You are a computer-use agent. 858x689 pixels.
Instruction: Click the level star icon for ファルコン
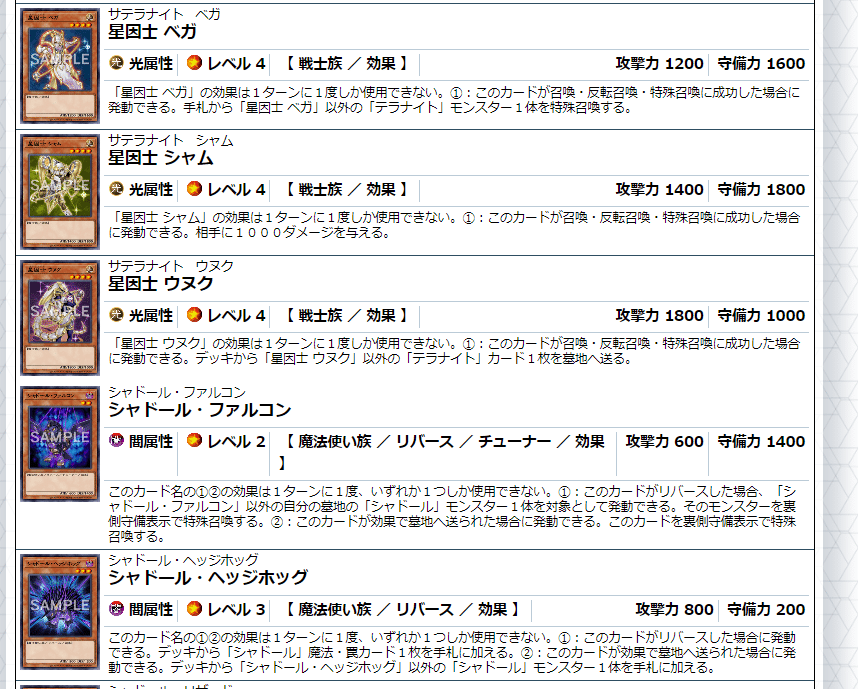pyautogui.click(x=194, y=441)
